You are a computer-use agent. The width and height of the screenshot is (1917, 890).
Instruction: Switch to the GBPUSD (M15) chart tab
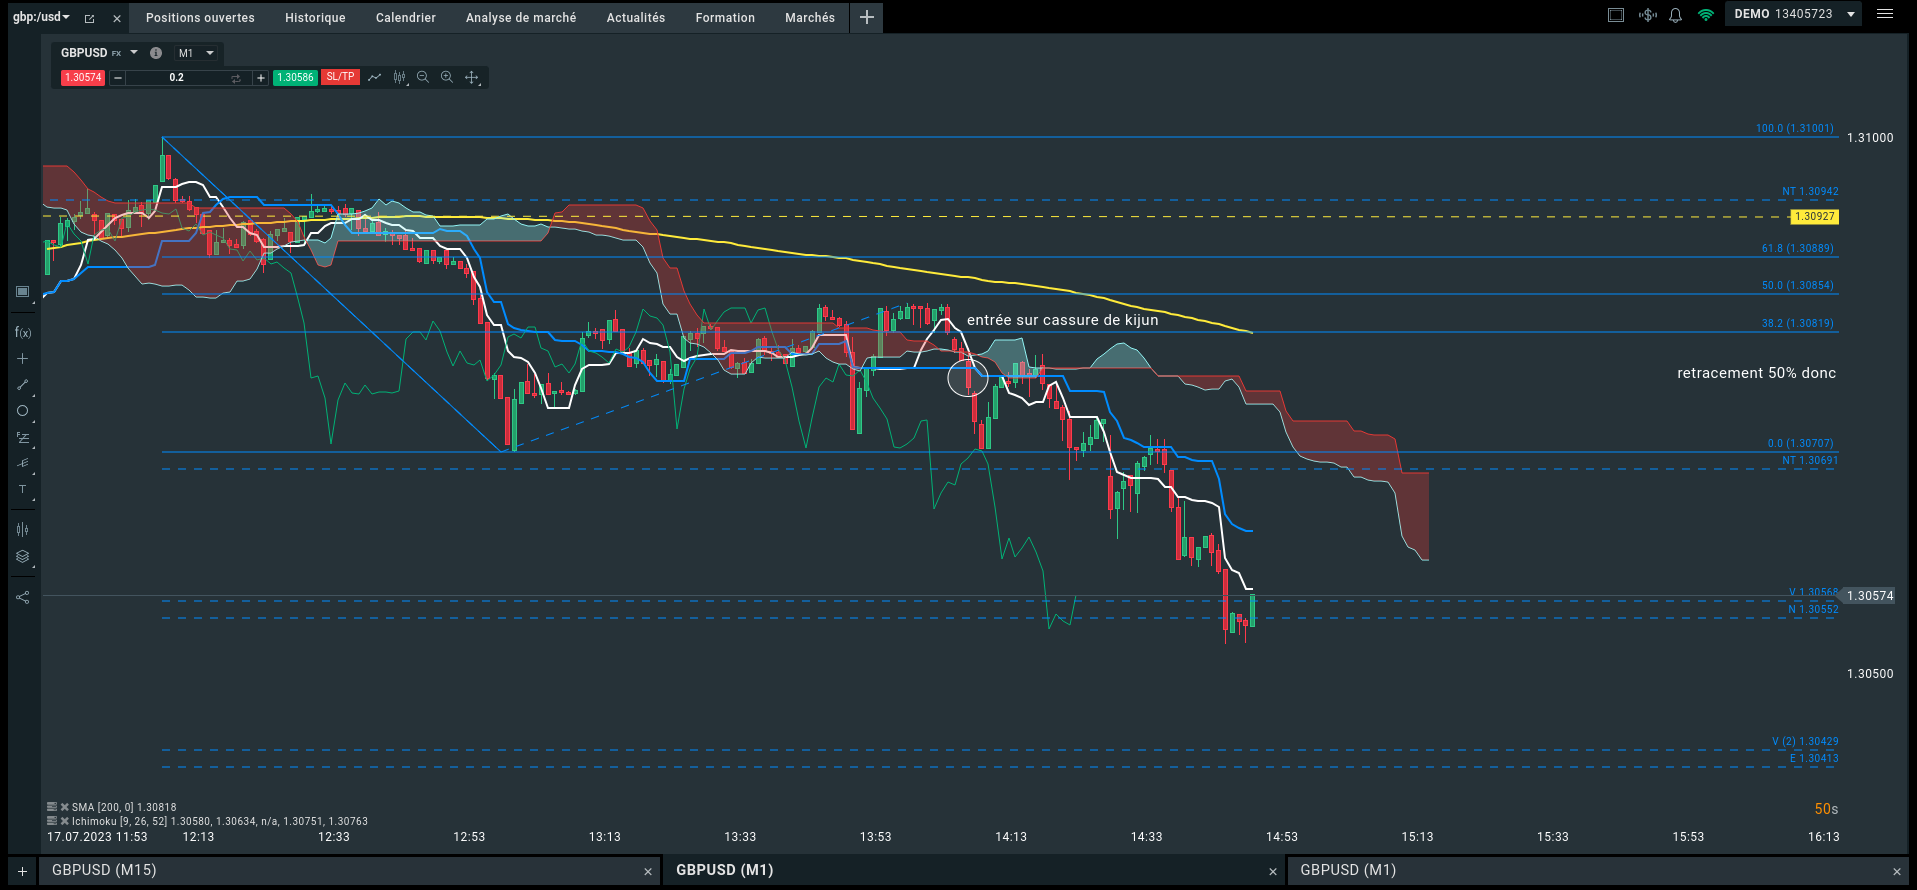click(x=104, y=870)
